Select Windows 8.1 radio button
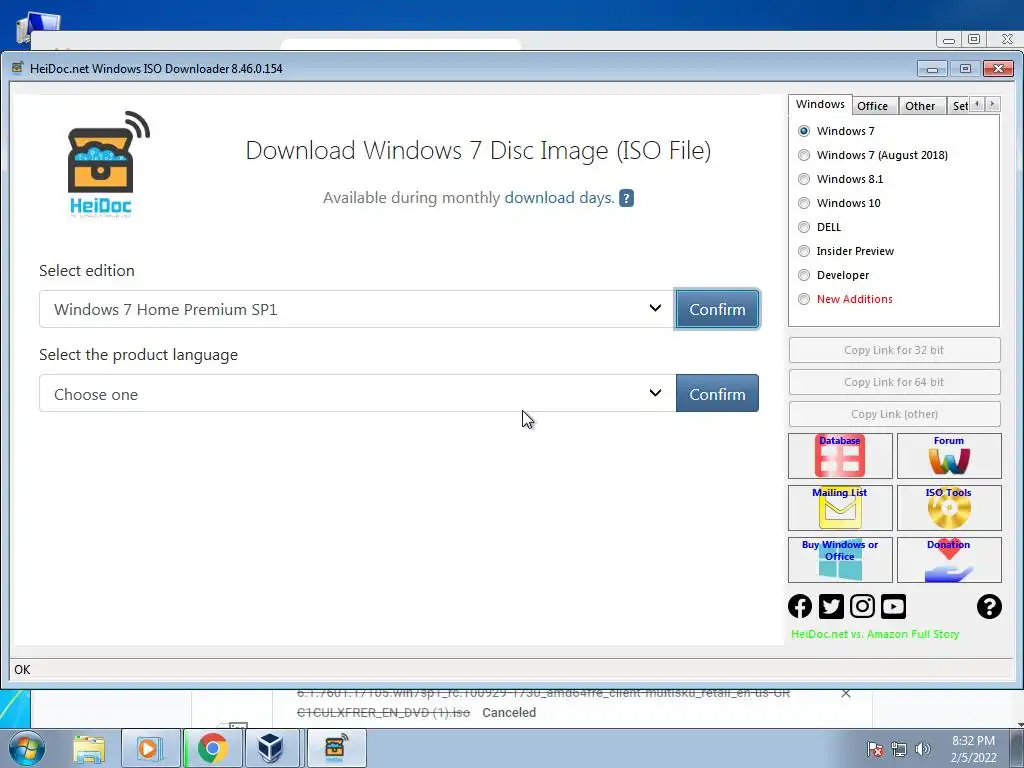This screenshot has height=768, width=1024. pos(804,179)
